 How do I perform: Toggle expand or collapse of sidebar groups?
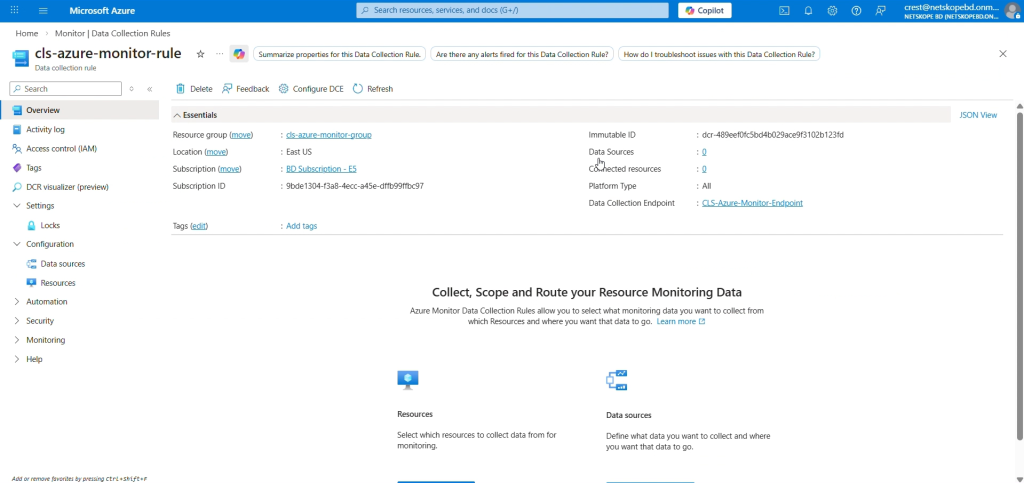tap(131, 89)
